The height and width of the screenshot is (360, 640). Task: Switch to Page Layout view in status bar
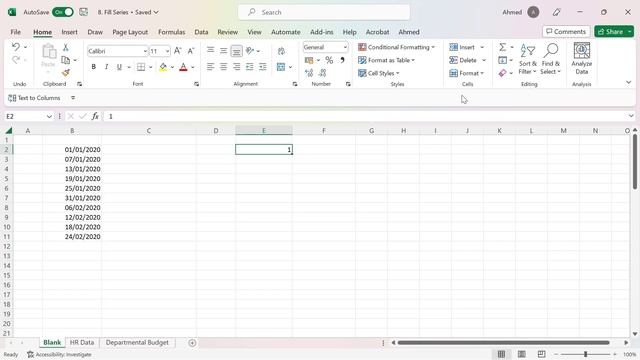(521, 354)
